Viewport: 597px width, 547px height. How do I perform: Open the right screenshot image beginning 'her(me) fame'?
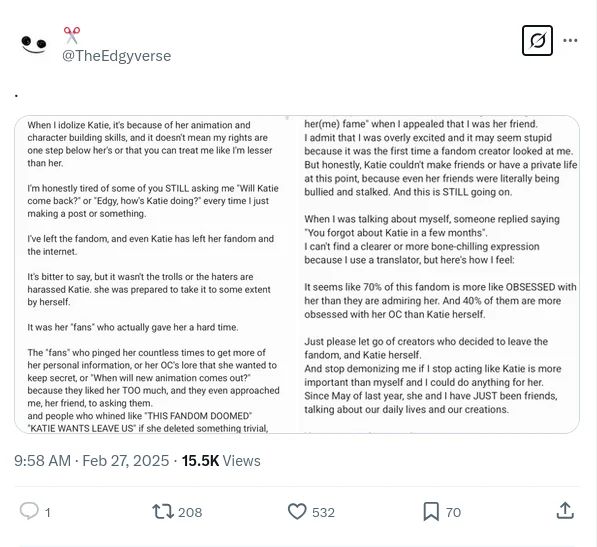[x=440, y=274]
